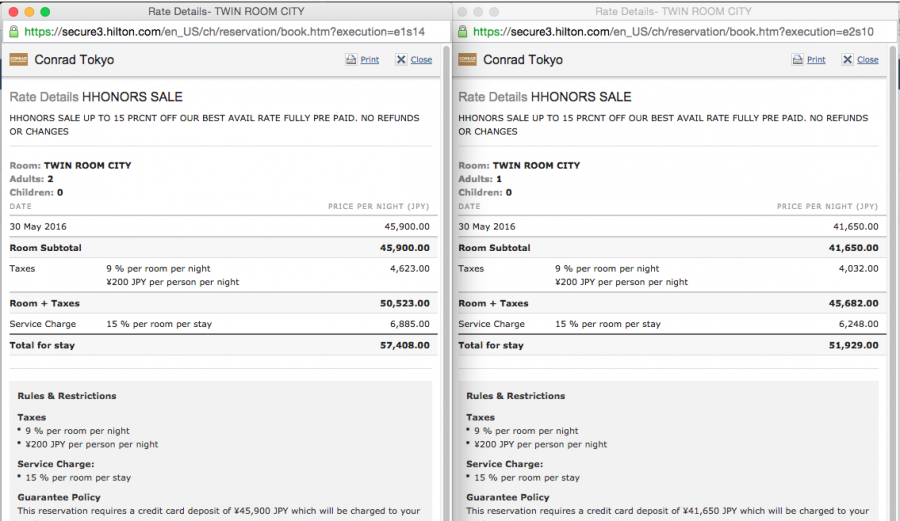Open the Print link in the 1-adult rate window
Screen dimensions: 900x521
point(816,60)
